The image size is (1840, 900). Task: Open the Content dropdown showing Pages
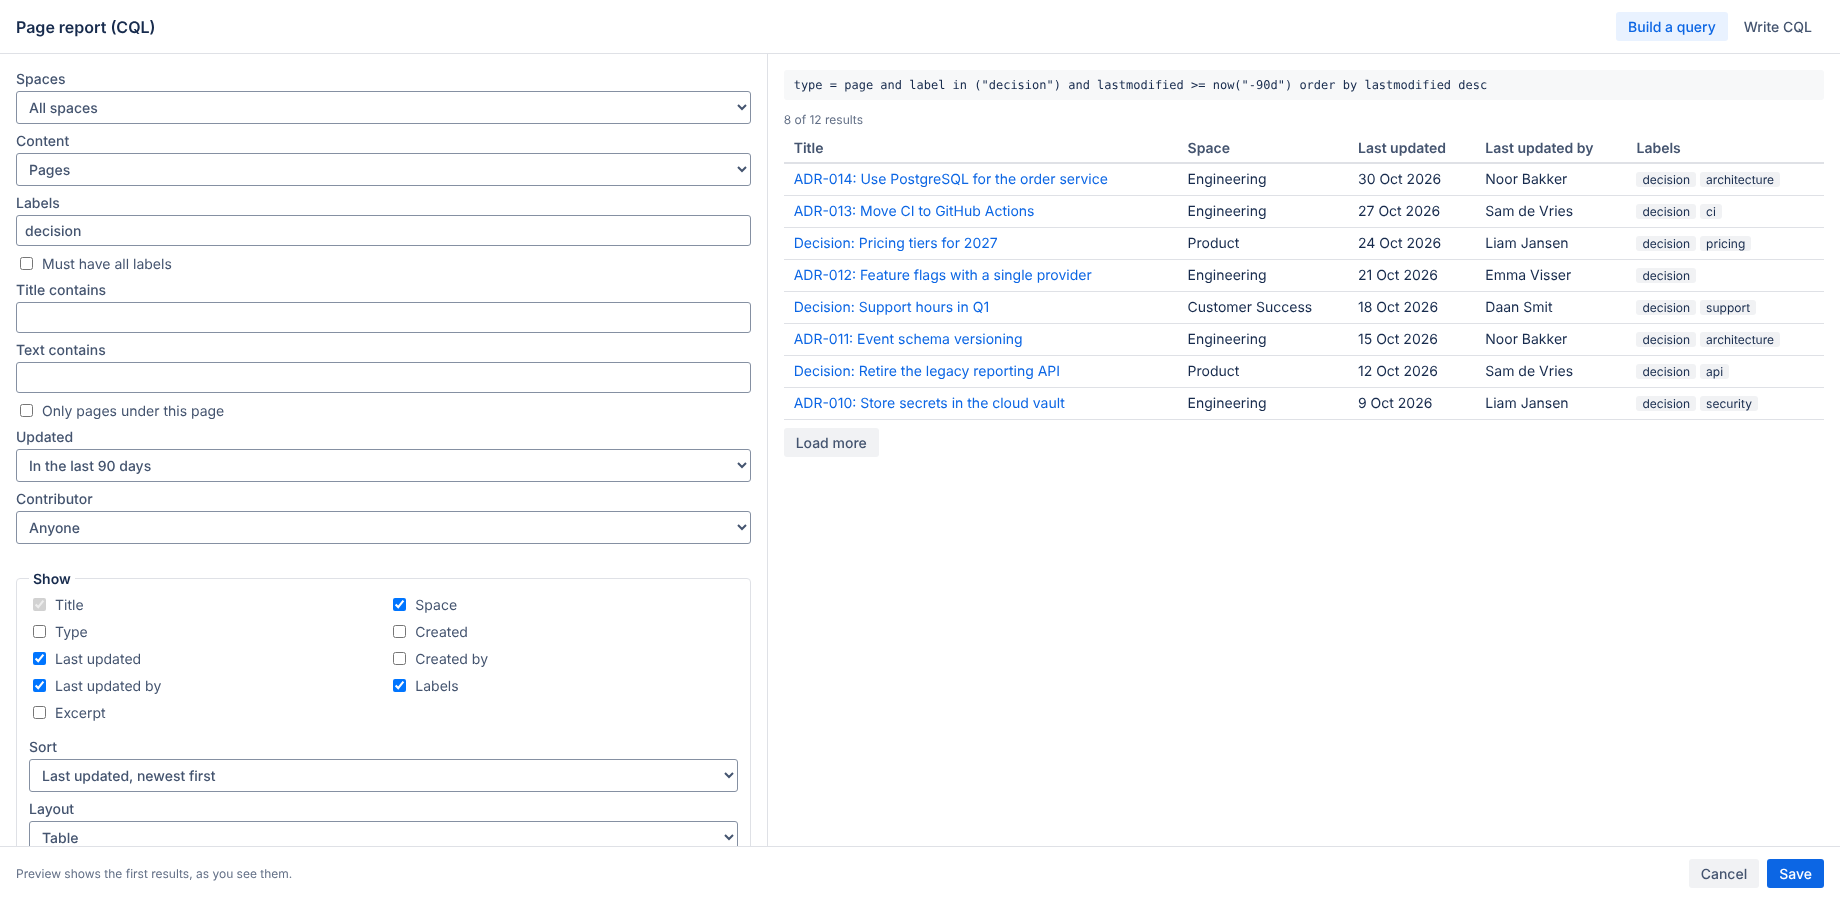pyautogui.click(x=383, y=170)
